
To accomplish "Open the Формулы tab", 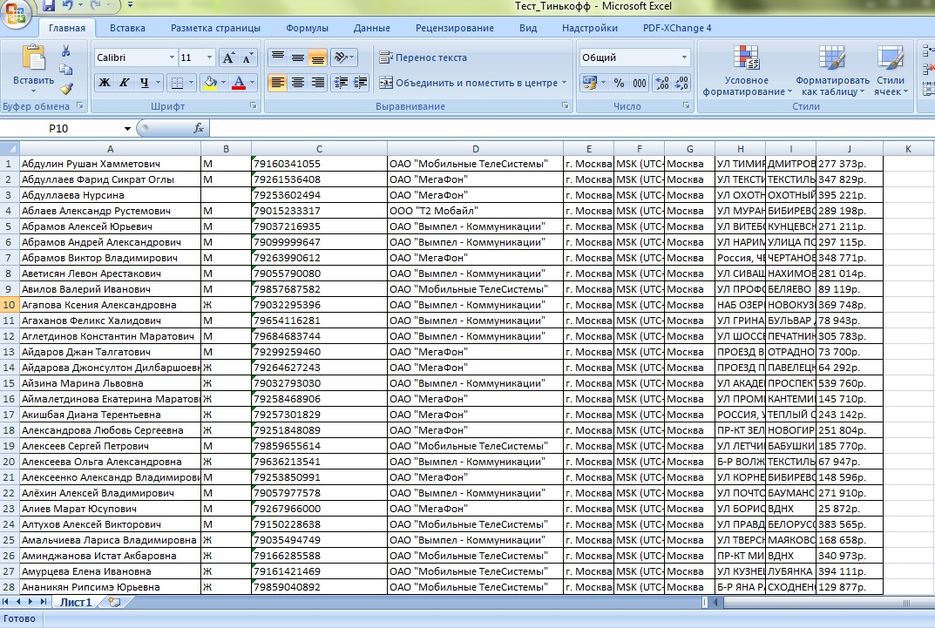I will pyautogui.click(x=306, y=27).
